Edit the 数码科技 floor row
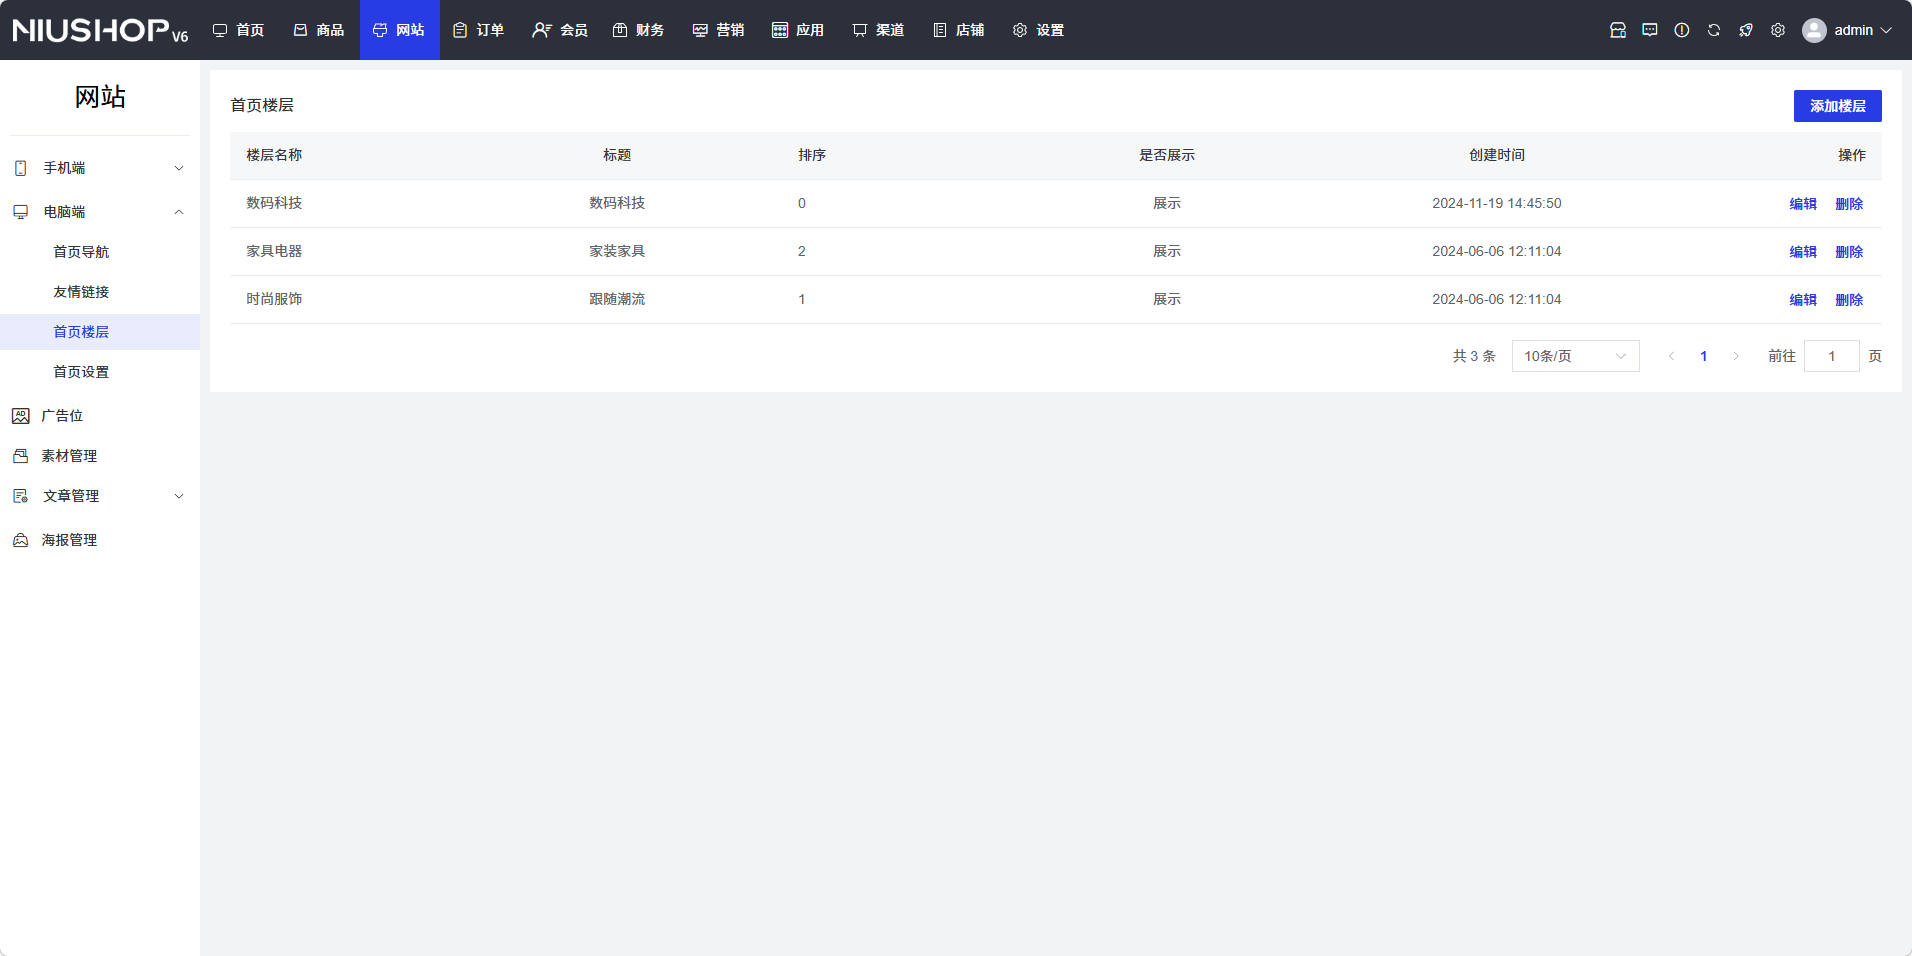 click(1802, 204)
